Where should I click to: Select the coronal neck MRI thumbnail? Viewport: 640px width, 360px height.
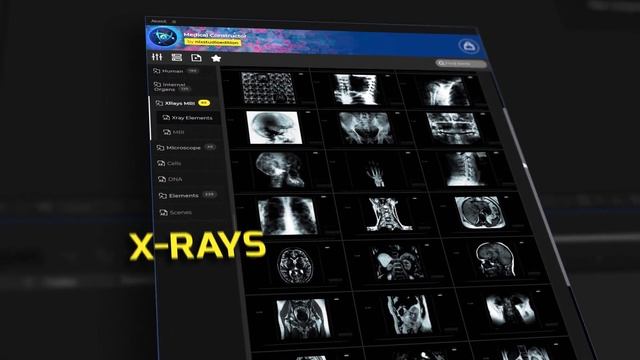[x=388, y=214]
